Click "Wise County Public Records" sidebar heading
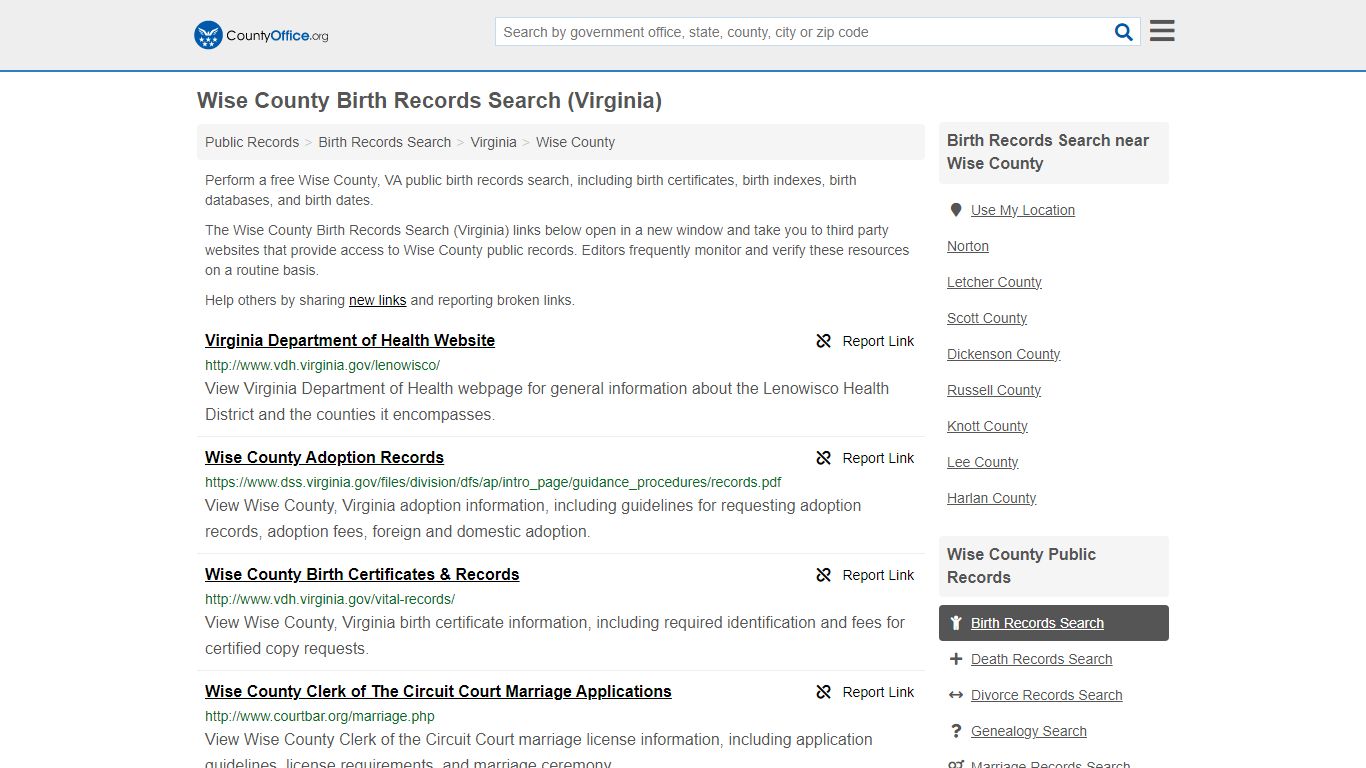Image resolution: width=1366 pixels, height=768 pixels. pos(1021,566)
